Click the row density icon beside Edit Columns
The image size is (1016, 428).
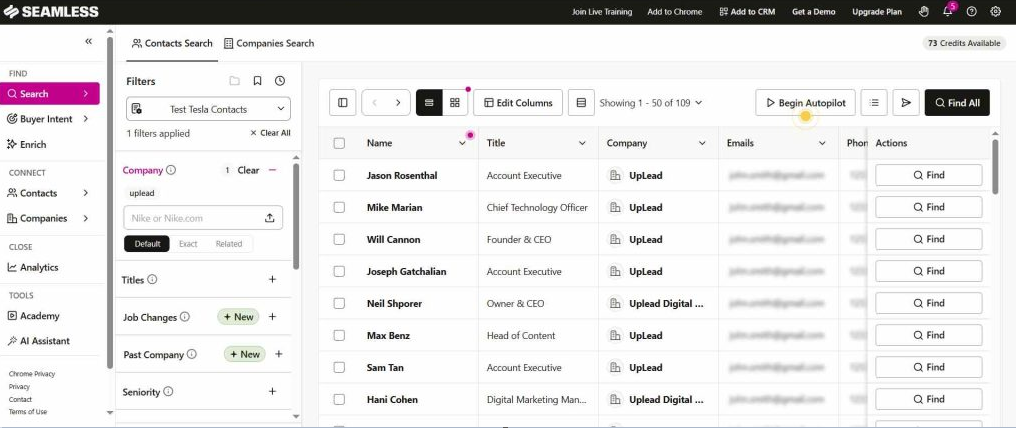[x=581, y=102]
